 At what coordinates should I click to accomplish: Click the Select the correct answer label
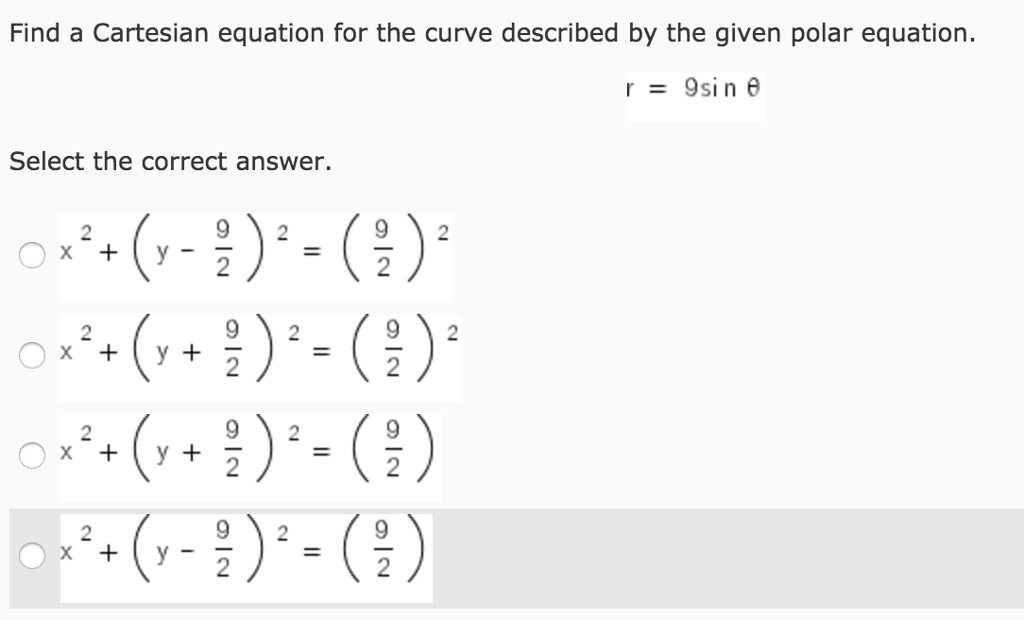click(x=168, y=160)
